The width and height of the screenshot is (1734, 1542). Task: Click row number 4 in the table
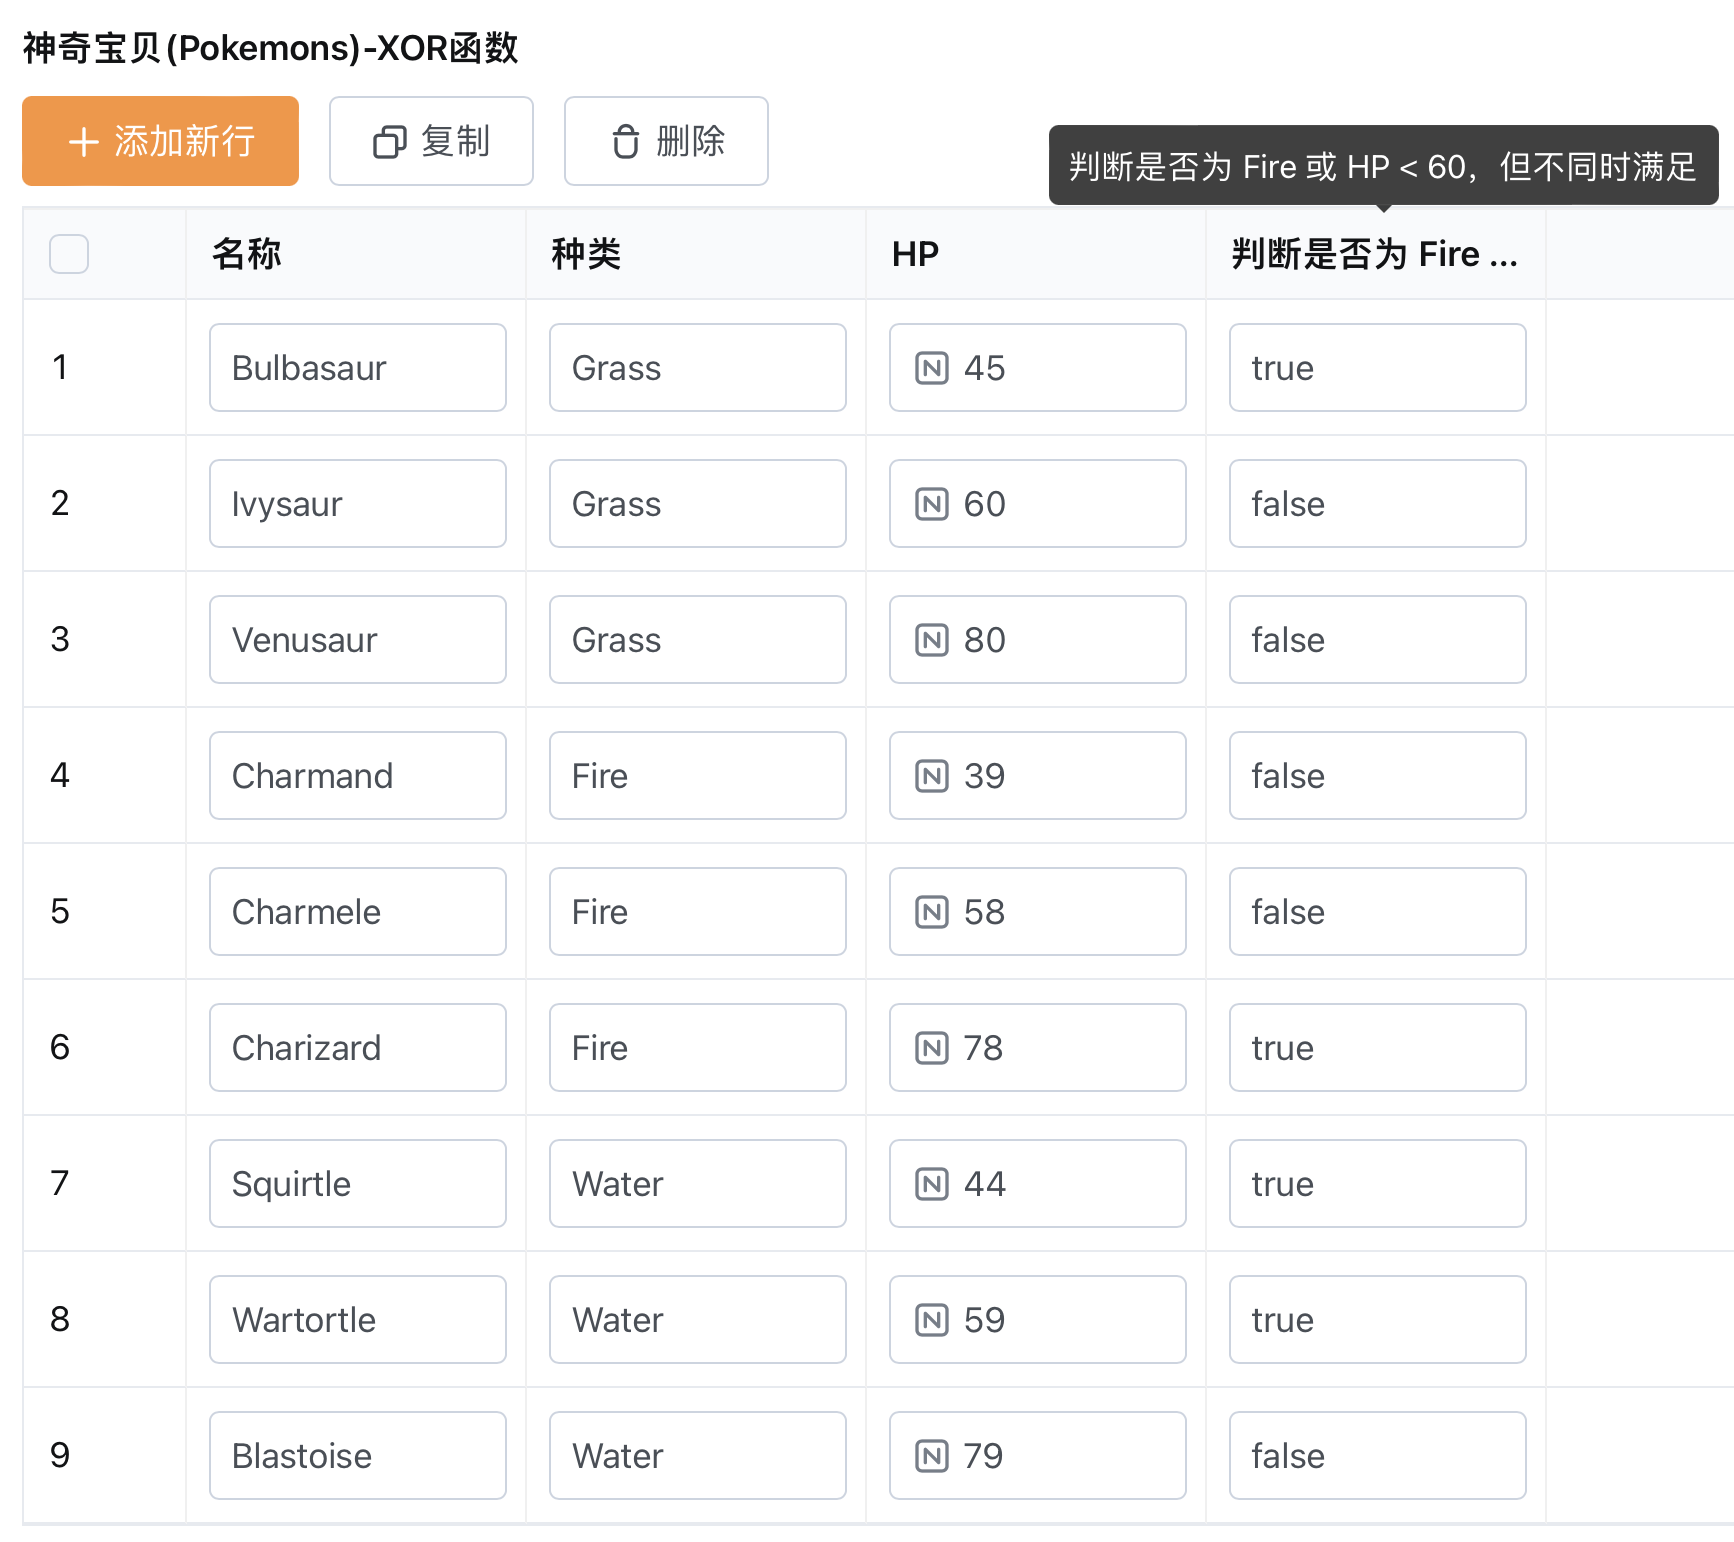pos(60,775)
